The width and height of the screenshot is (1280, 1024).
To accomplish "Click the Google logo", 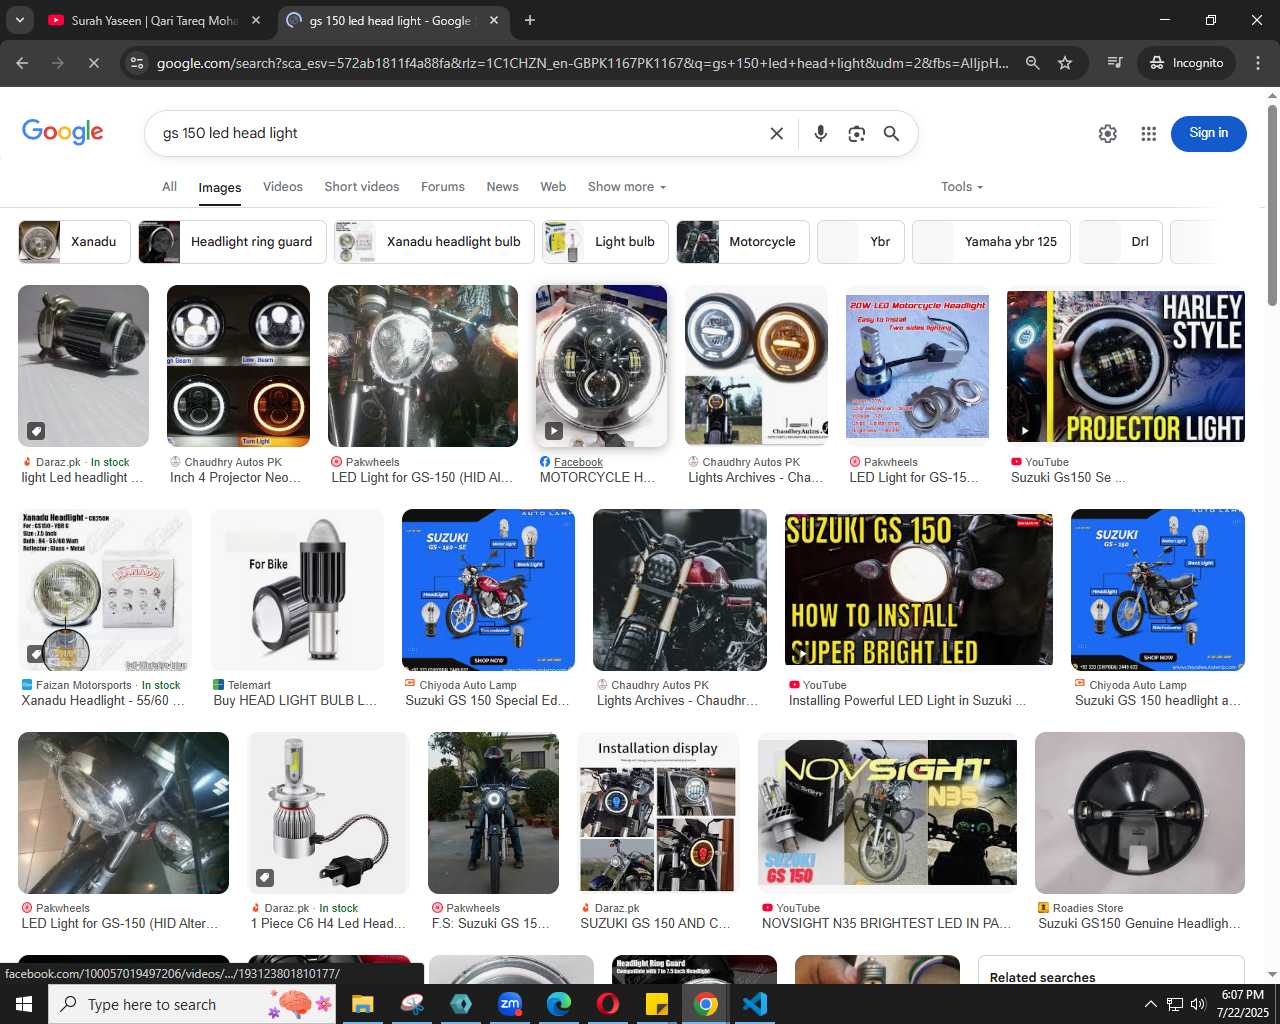I will (x=63, y=132).
